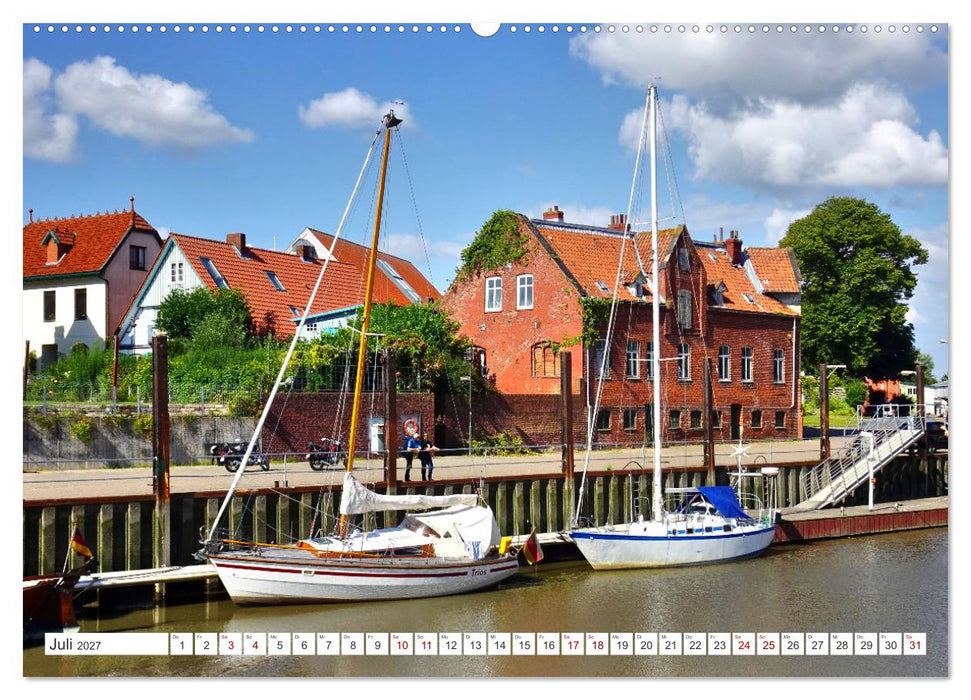This screenshot has height=700, width=971.
Task: Click day 9 in calendar strip
Action: [377, 644]
